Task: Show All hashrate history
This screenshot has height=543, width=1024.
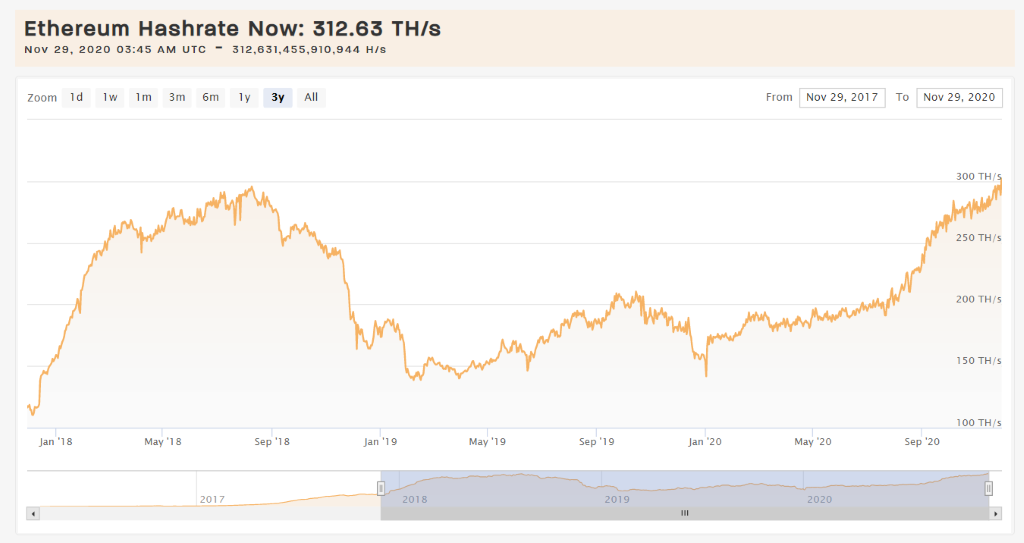Action: 311,97
